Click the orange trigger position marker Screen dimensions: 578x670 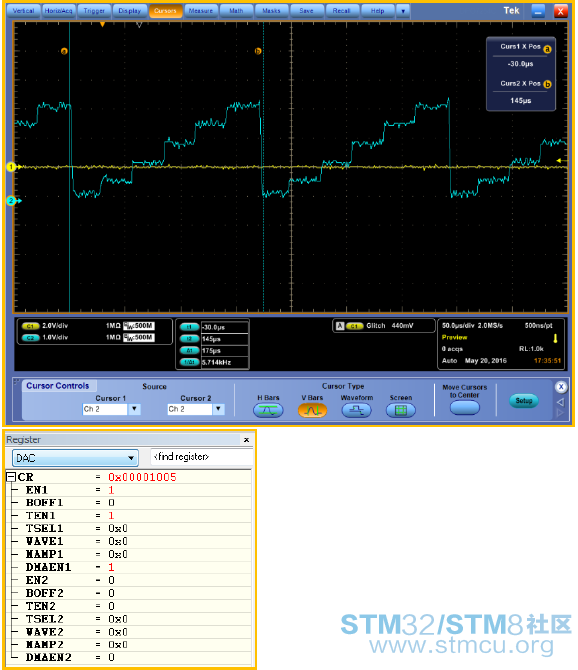coord(102,25)
